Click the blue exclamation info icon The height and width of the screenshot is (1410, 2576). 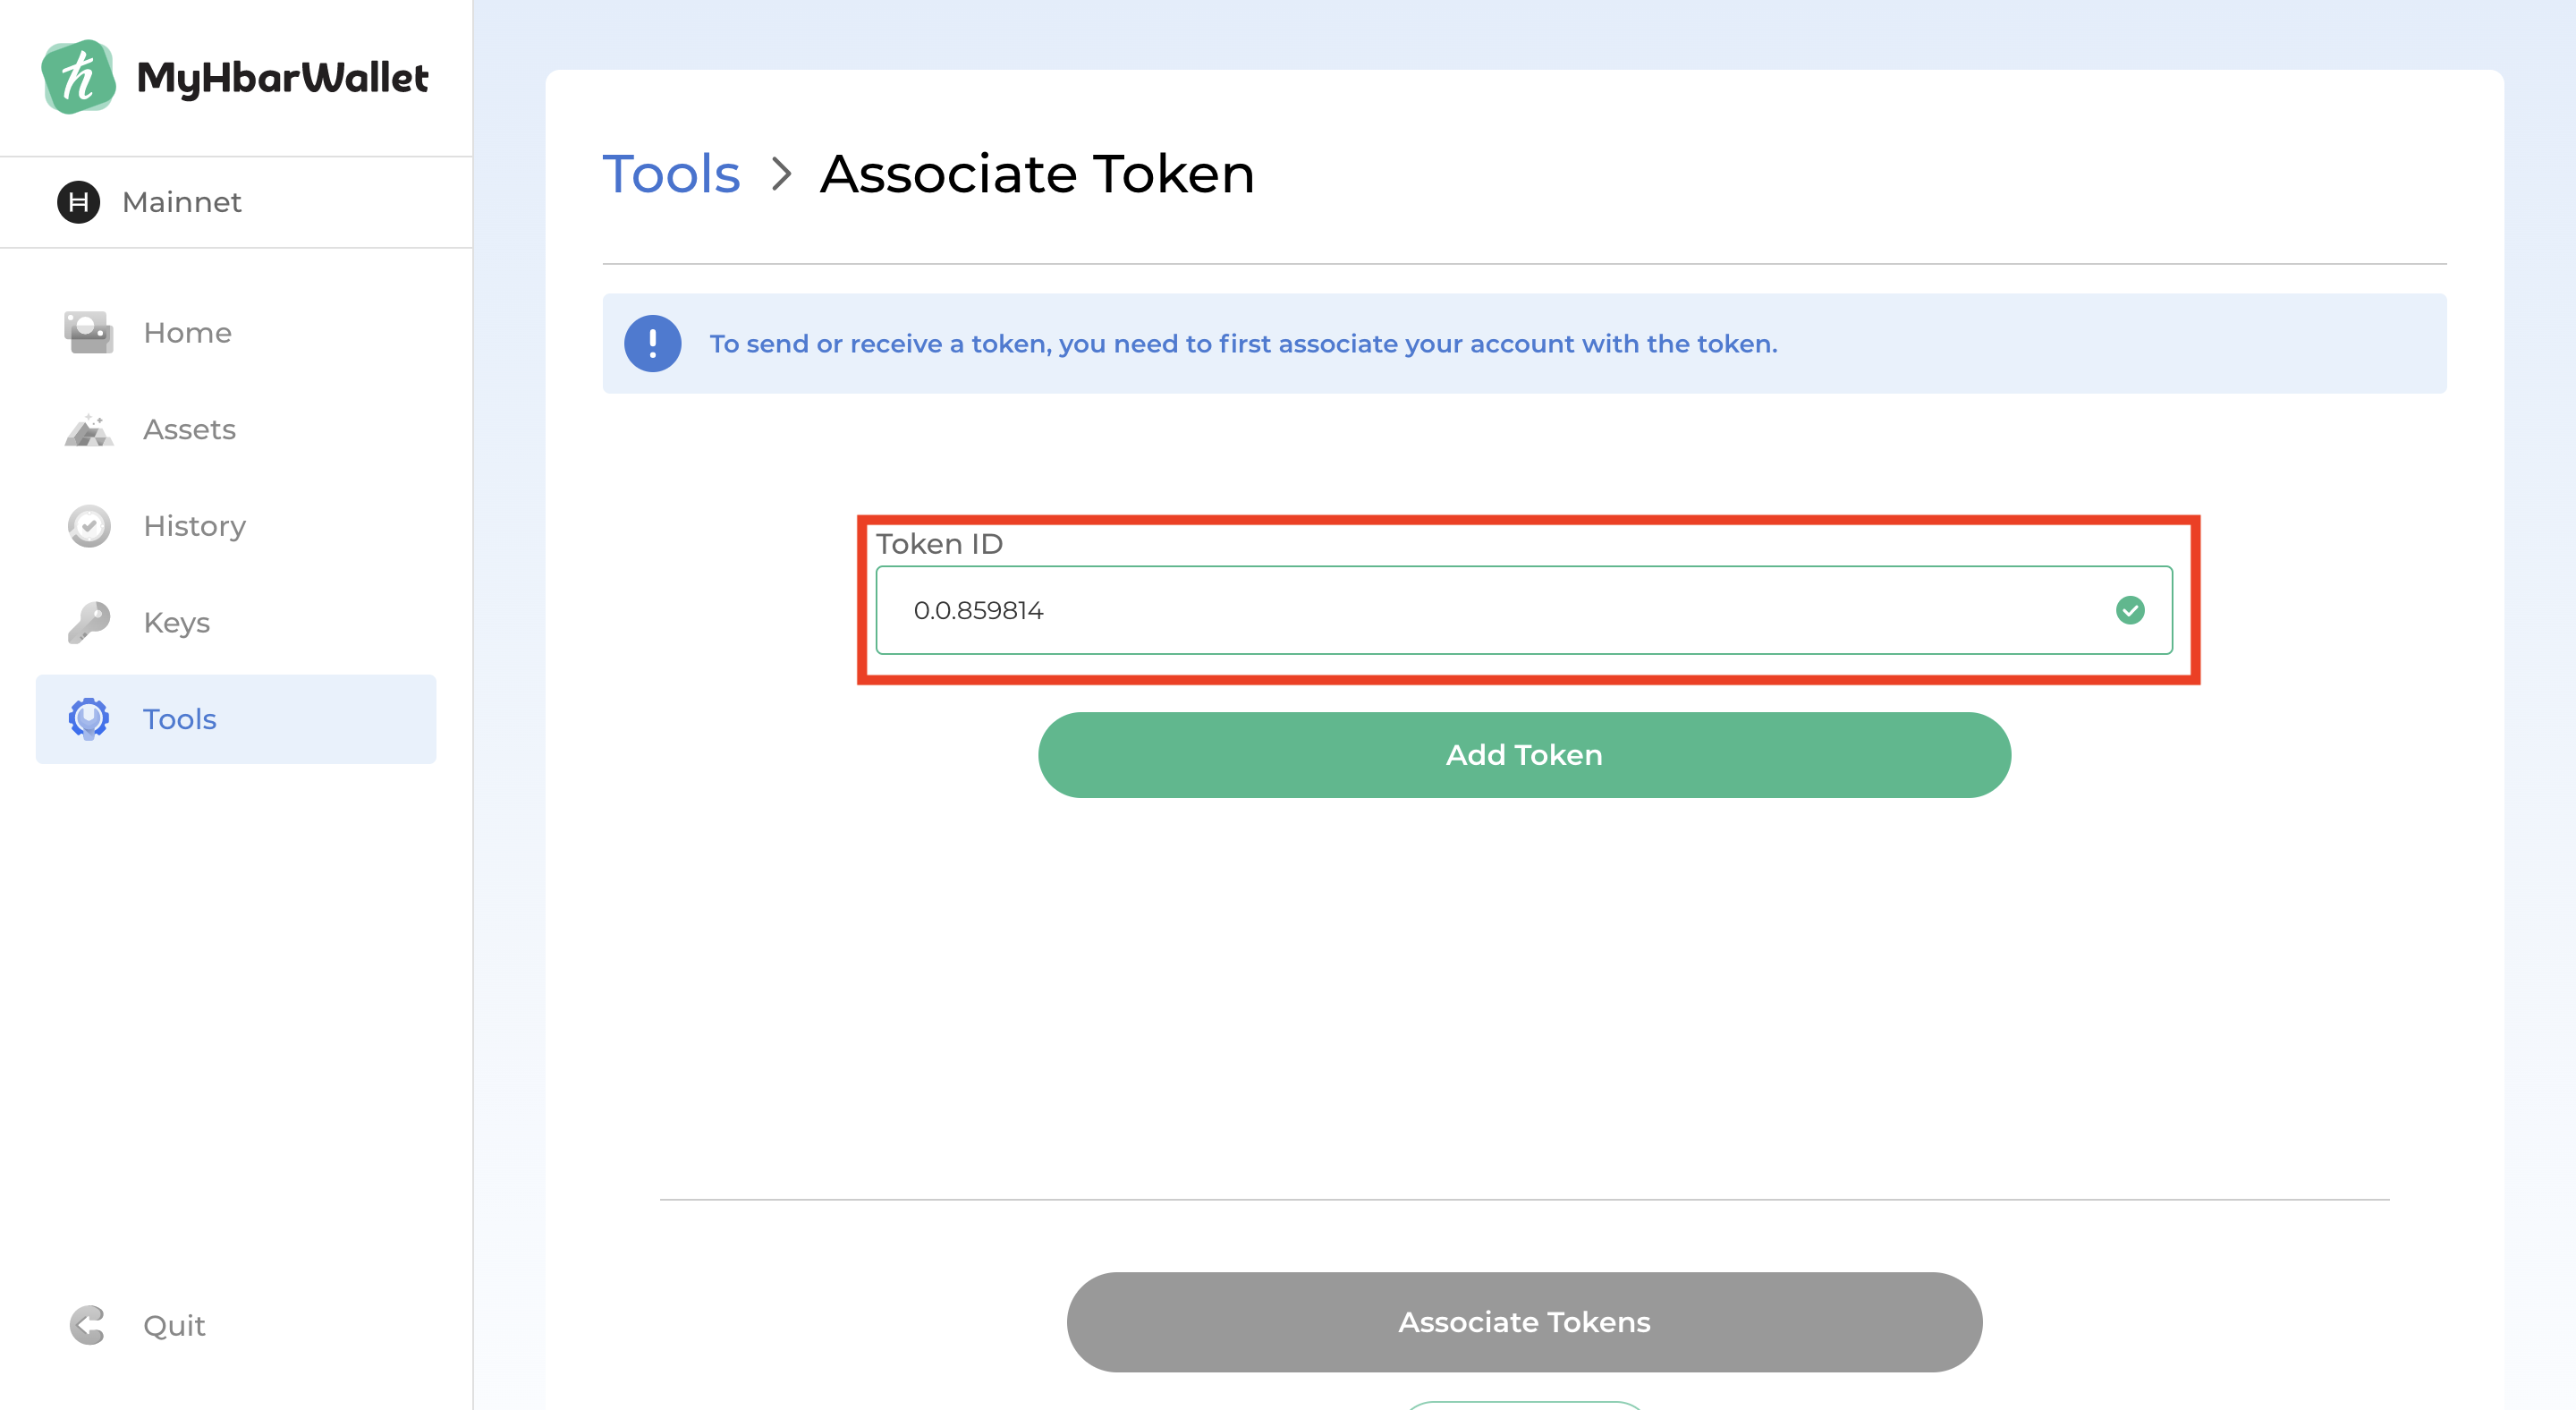click(x=653, y=344)
